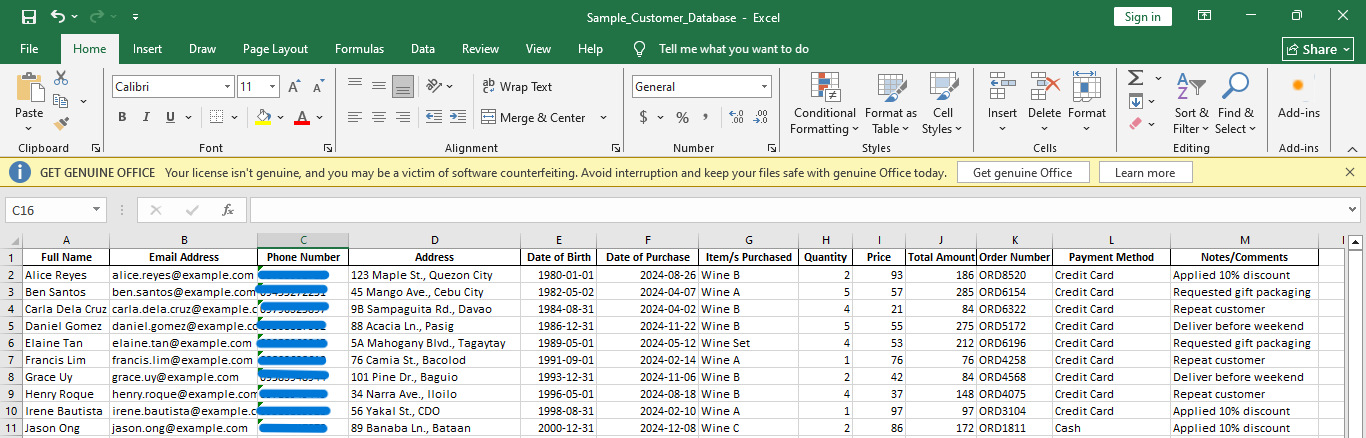Toggle Italic formatting
This screenshot has height=438, width=1366.
coord(146,117)
